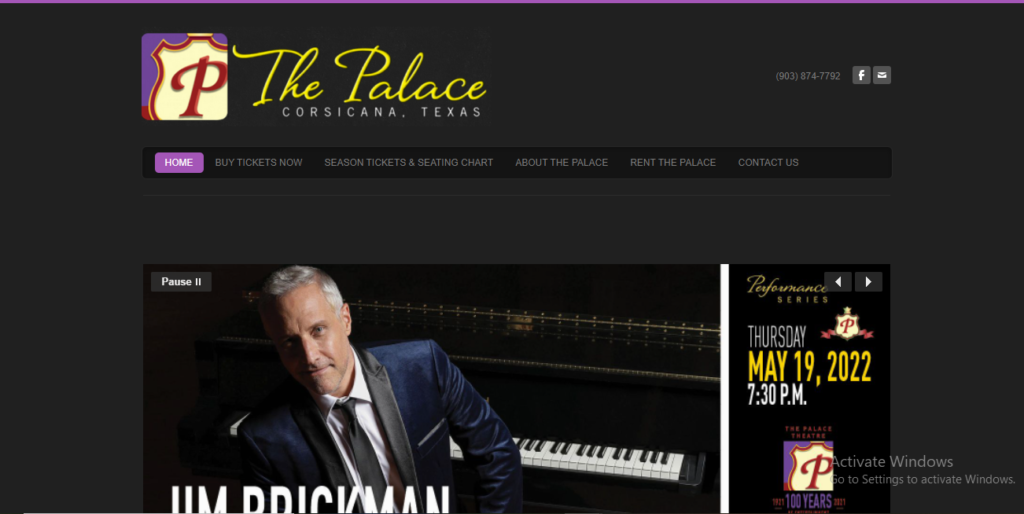Image resolution: width=1024 pixels, height=514 pixels.
Task: Open SEASON TICKETS & SEATING CHART
Action: 409,163
